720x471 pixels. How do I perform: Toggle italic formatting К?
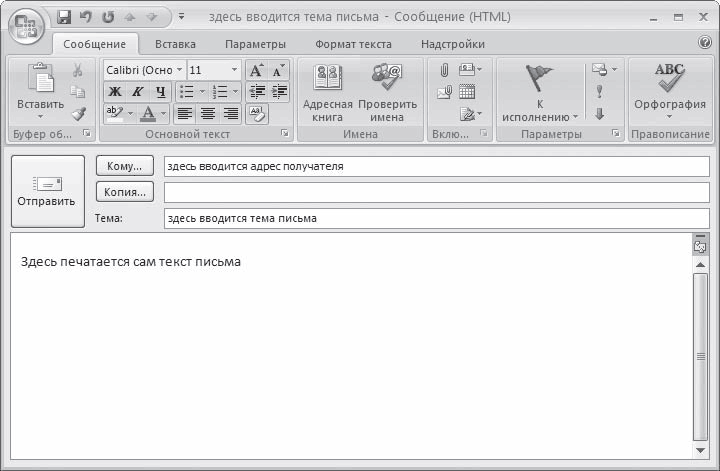tap(137, 92)
